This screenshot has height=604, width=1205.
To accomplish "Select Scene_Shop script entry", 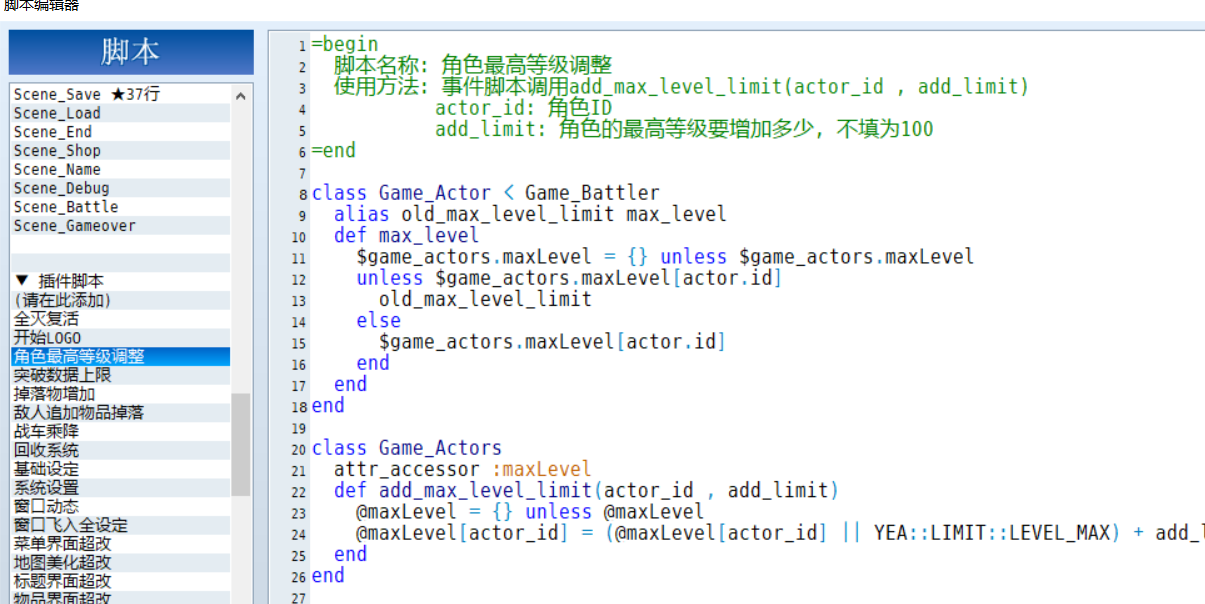I will [121, 151].
